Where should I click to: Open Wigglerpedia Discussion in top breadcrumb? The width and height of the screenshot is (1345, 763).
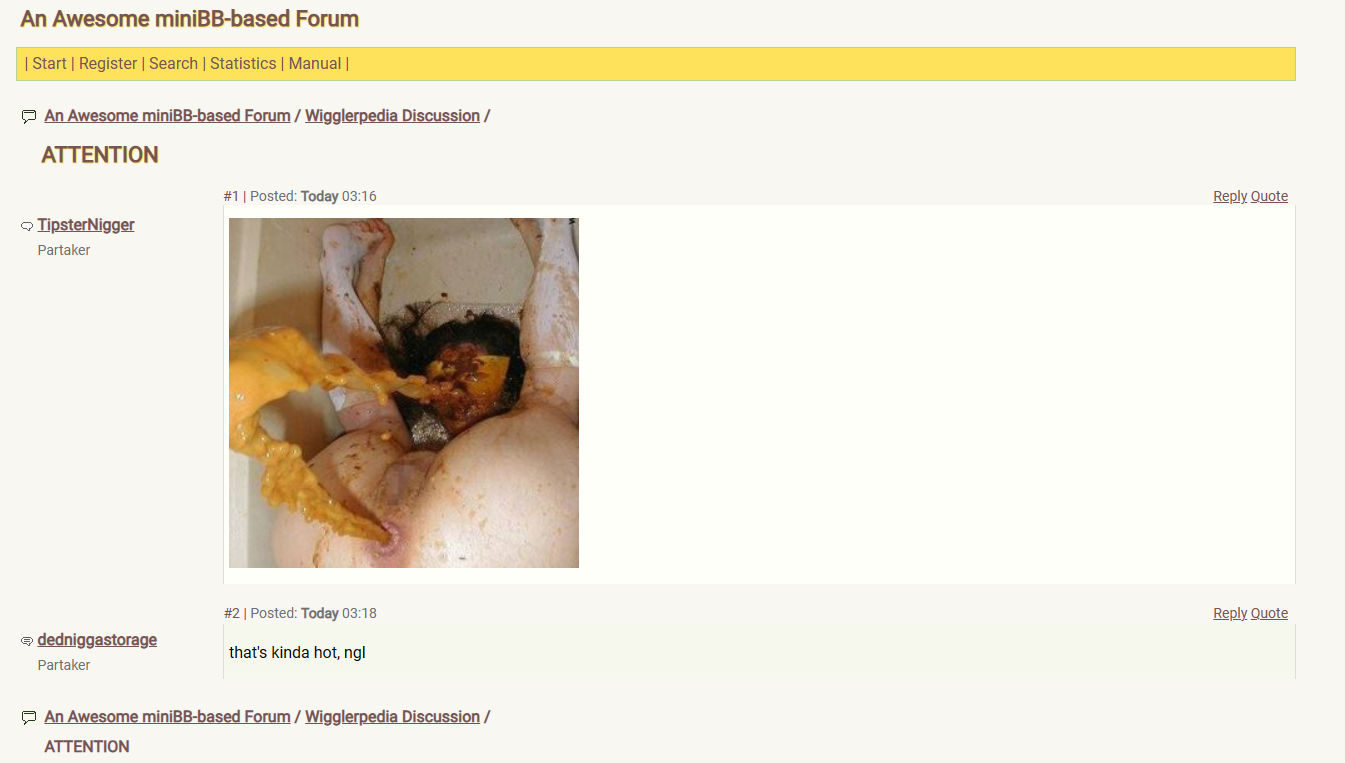click(x=392, y=116)
